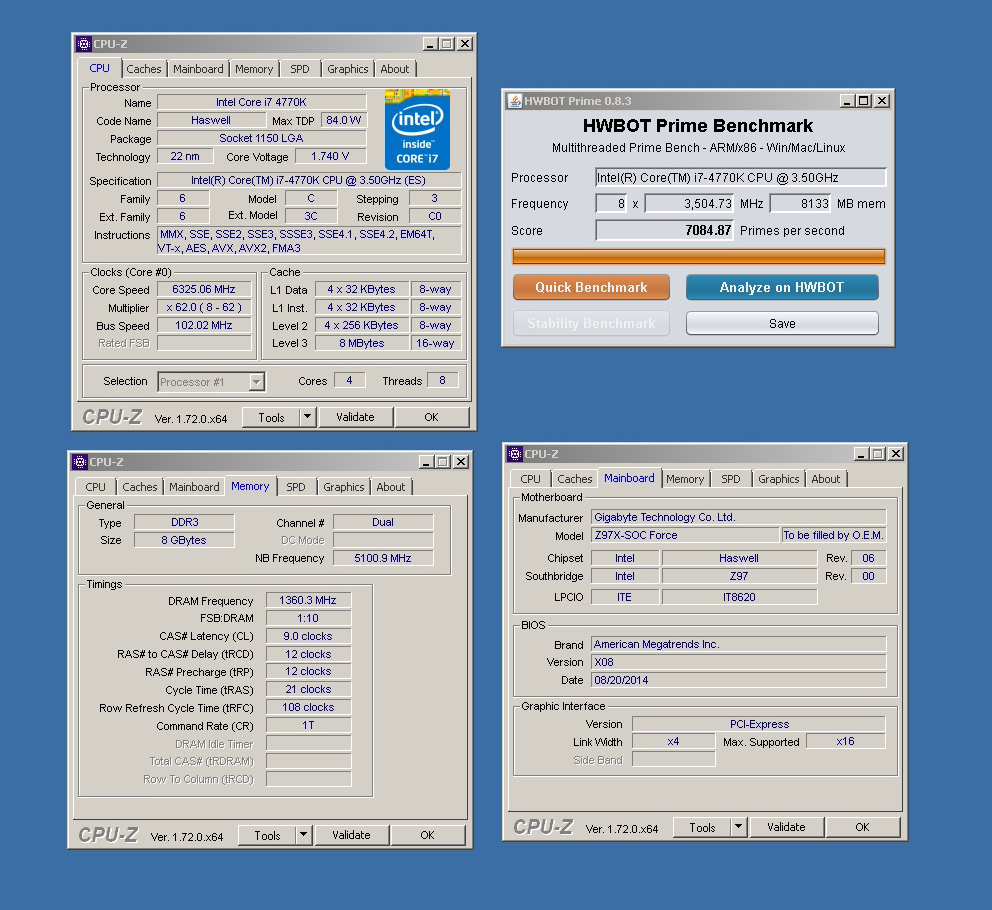This screenshot has width=992, height=910.
Task: Close the HWBOT Prime window
Action: pyautogui.click(x=882, y=101)
